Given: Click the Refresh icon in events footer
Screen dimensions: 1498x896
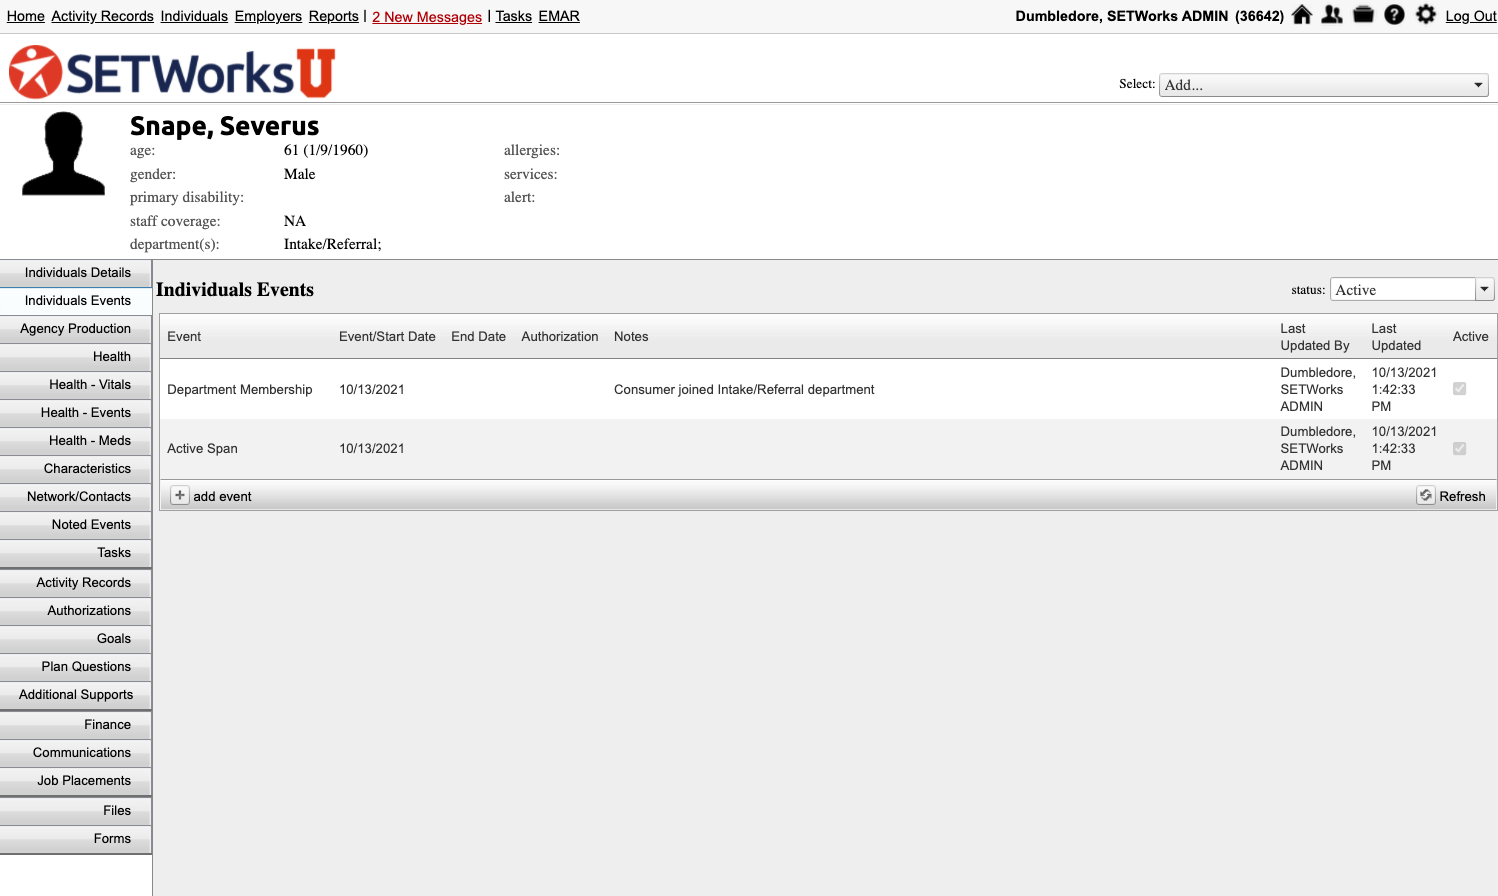Looking at the screenshot, I should (x=1426, y=495).
